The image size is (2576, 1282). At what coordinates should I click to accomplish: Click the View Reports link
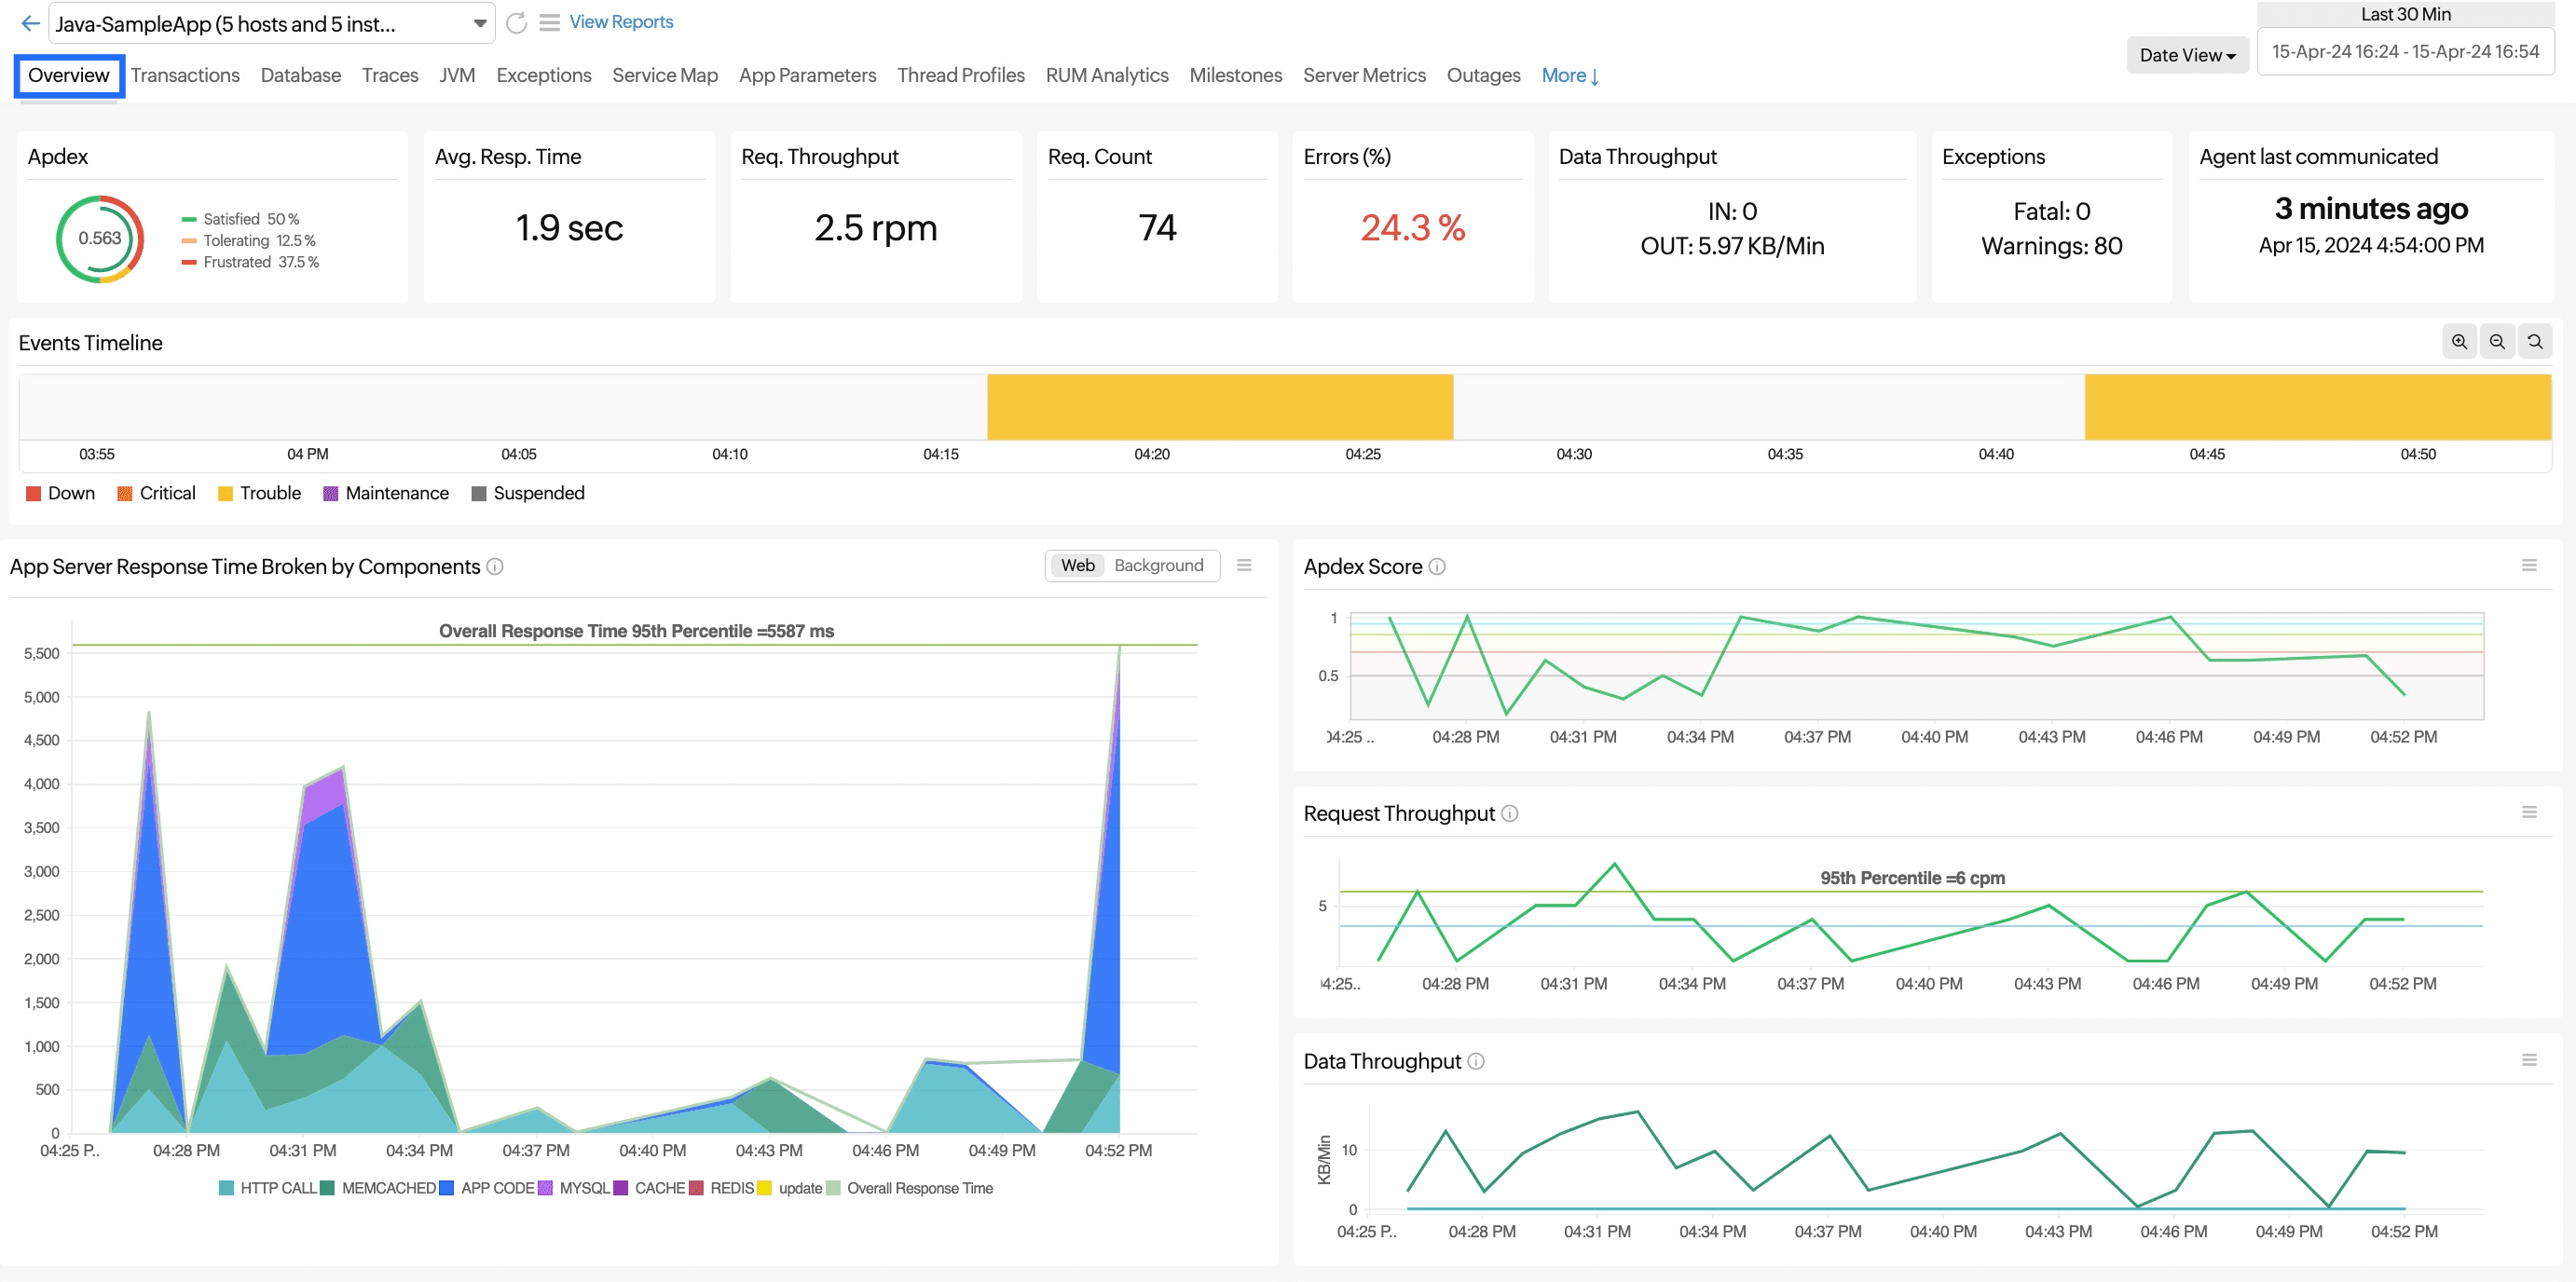(x=620, y=22)
